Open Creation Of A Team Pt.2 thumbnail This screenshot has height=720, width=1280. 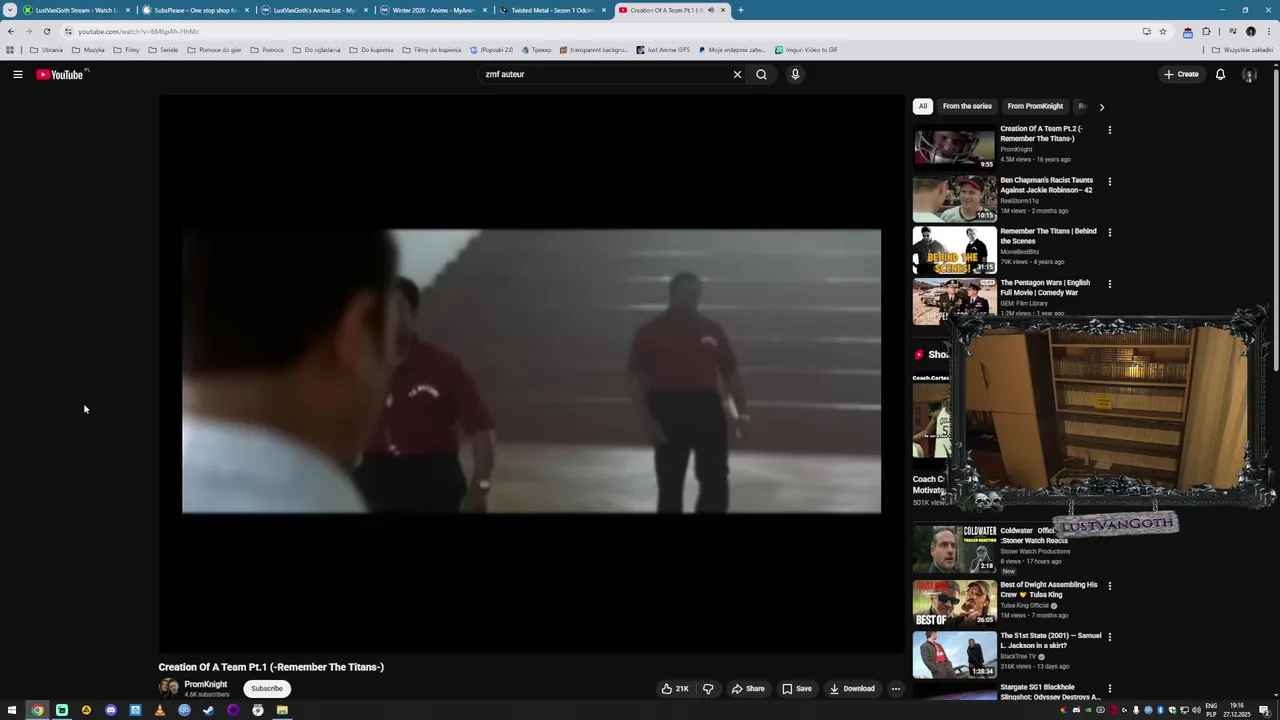[954, 146]
